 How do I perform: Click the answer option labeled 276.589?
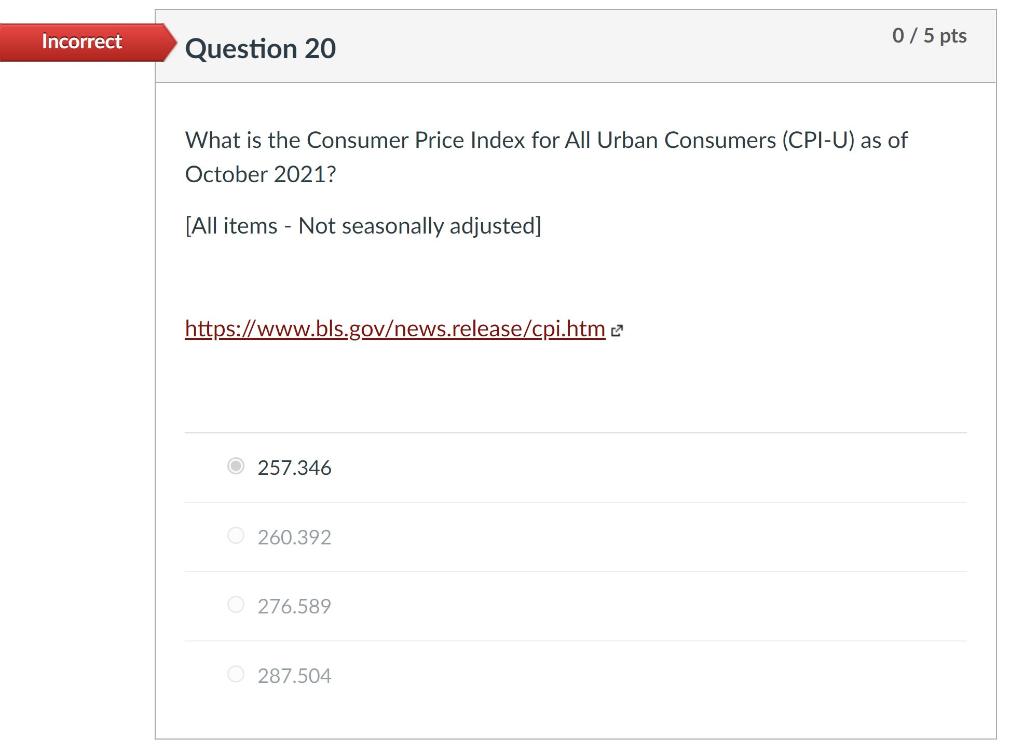point(294,606)
